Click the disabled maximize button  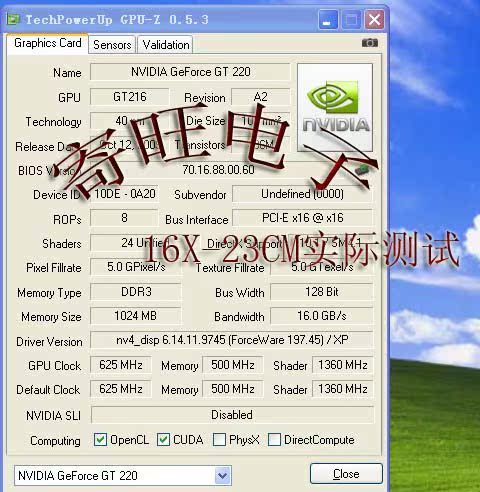(351, 20)
